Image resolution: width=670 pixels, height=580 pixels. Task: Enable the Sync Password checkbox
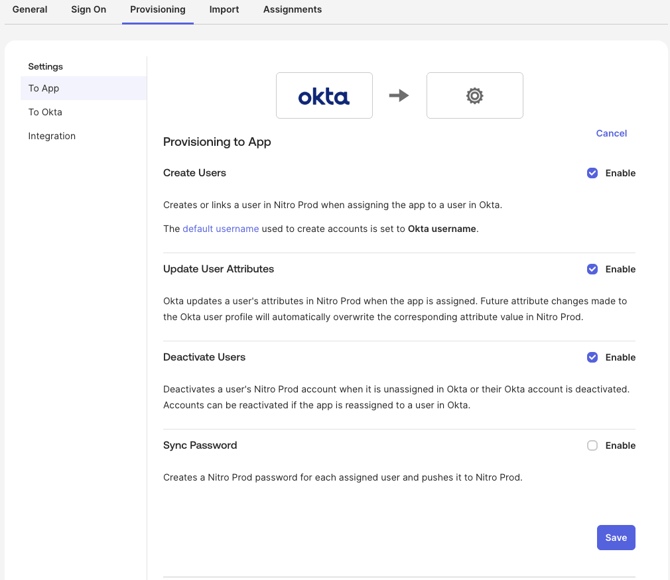point(592,446)
